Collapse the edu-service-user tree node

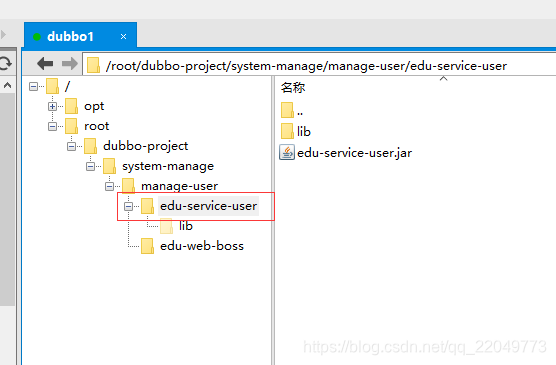point(128,206)
